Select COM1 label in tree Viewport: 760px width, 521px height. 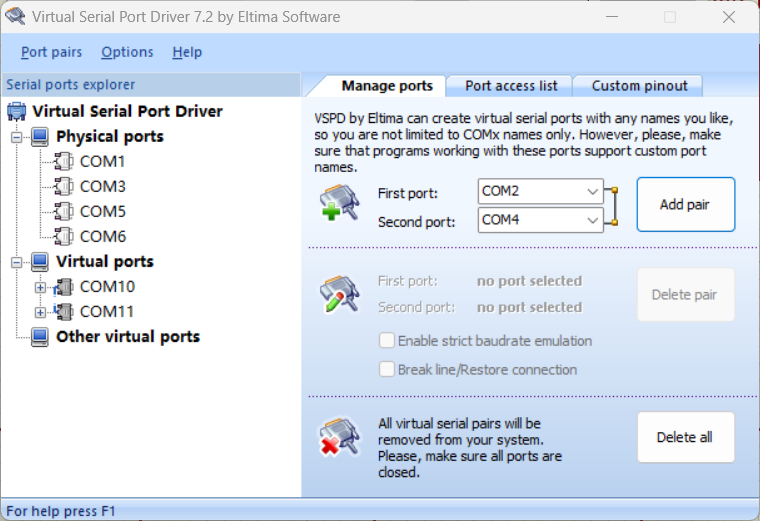pyautogui.click(x=102, y=161)
